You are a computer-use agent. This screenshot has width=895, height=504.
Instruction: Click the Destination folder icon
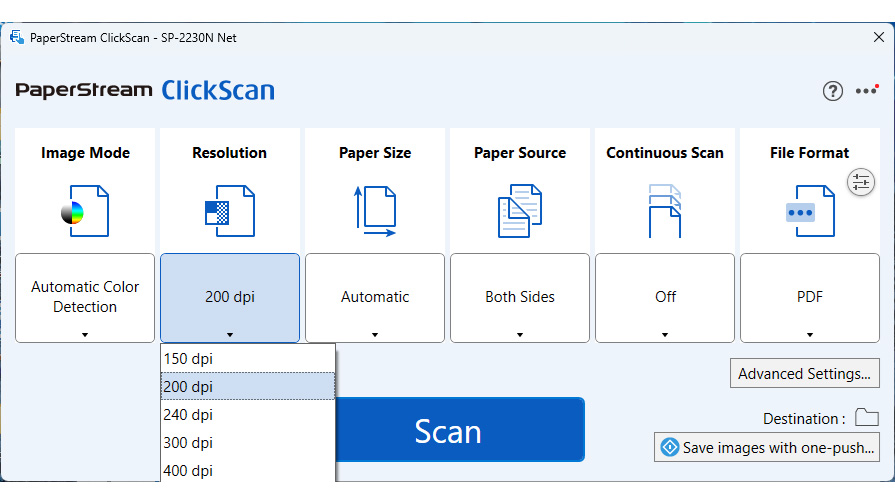point(866,417)
